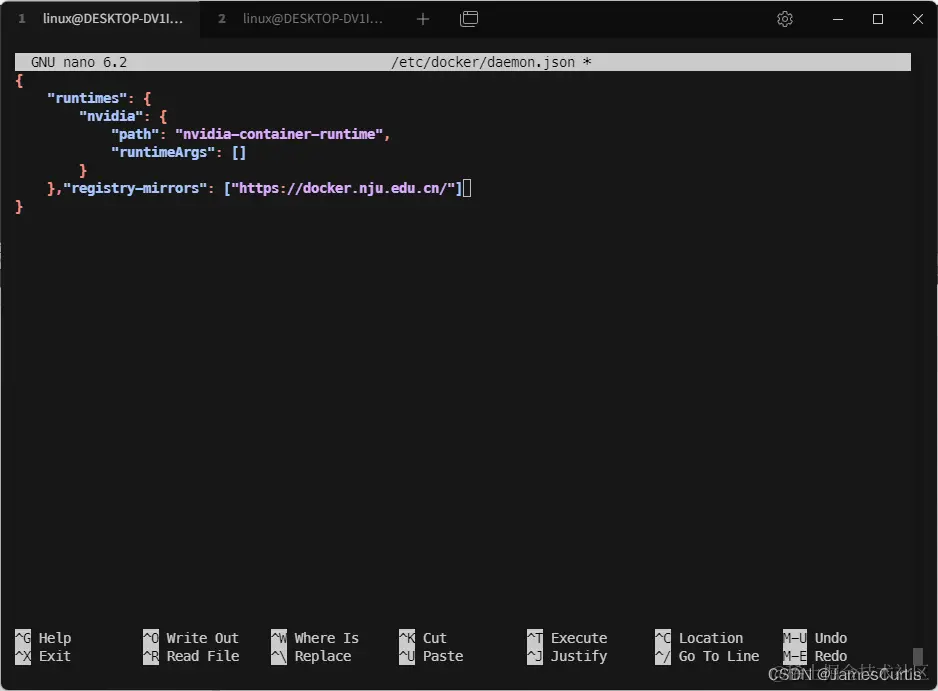Click the /etc/docker/daemon.json filename in header
Viewport: 938px width, 691px height.
483,62
